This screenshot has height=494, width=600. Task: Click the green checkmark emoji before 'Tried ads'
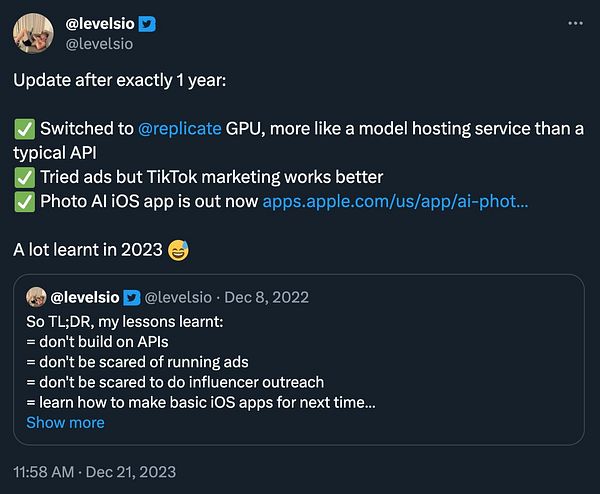coord(24,177)
